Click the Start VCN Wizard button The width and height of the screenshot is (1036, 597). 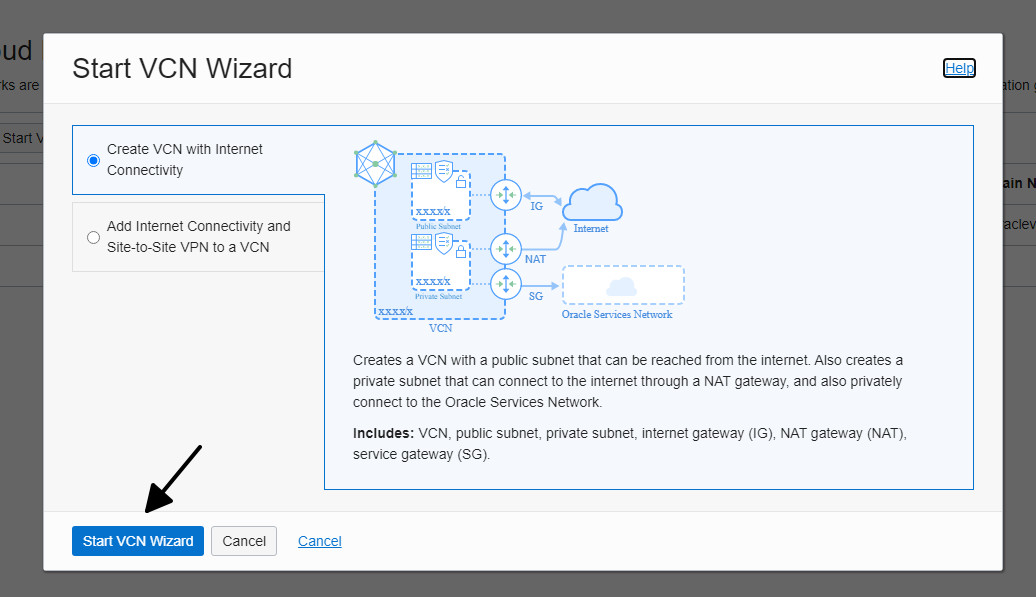pyautogui.click(x=137, y=541)
